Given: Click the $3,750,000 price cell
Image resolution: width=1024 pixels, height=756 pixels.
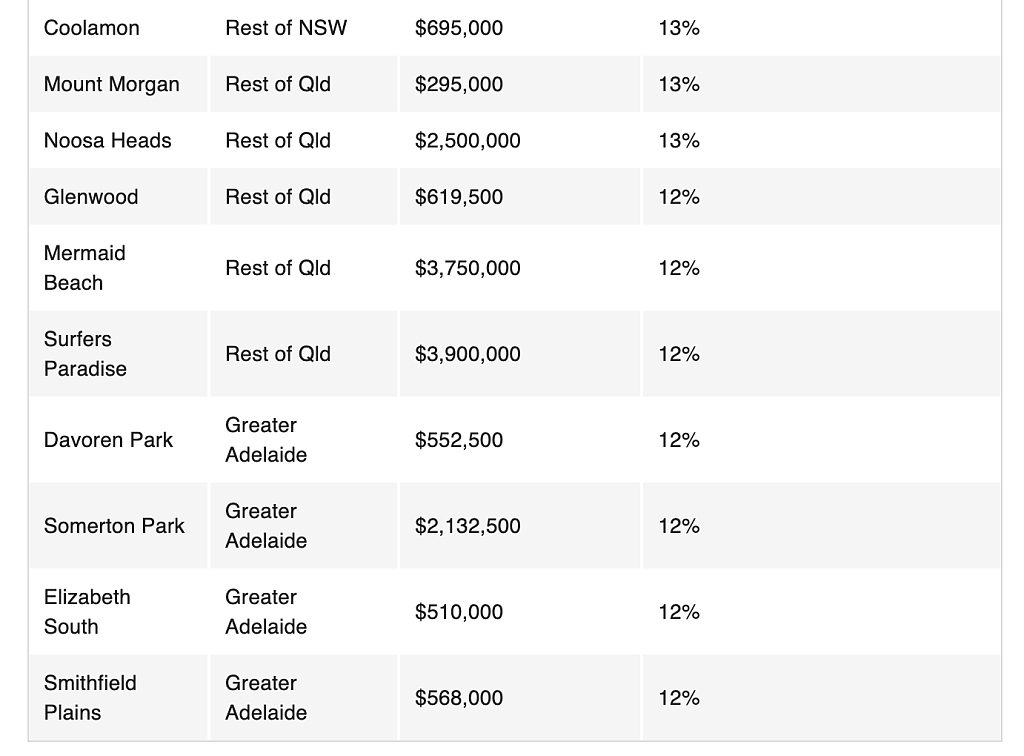Looking at the screenshot, I should click(520, 268).
